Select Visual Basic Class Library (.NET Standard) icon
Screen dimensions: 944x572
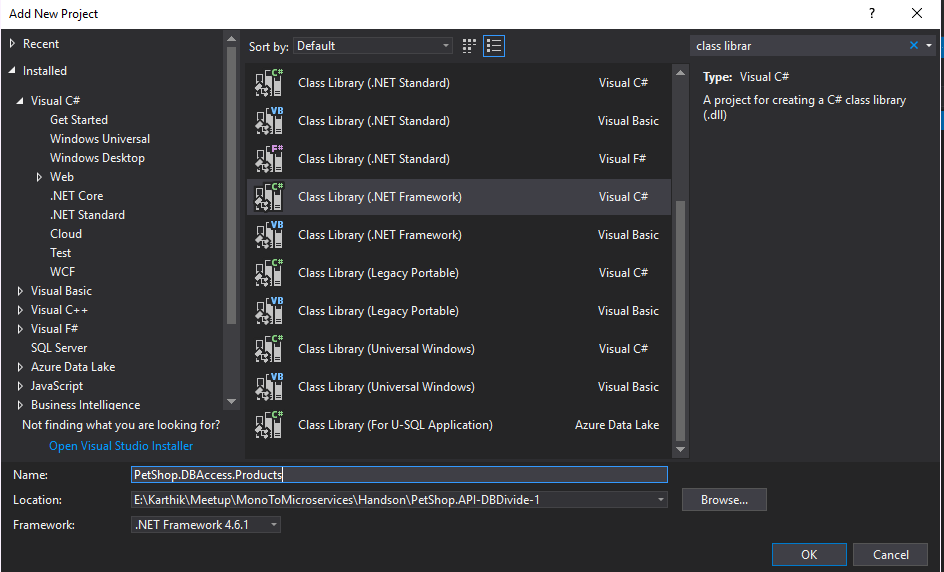pyautogui.click(x=269, y=120)
